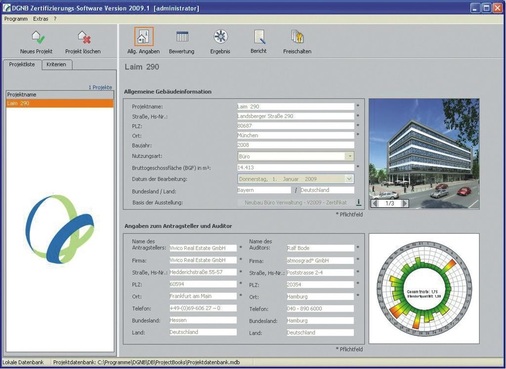Click the Landsberger Straße 290 field
Viewport: 506px width, 369px height.
295,116
